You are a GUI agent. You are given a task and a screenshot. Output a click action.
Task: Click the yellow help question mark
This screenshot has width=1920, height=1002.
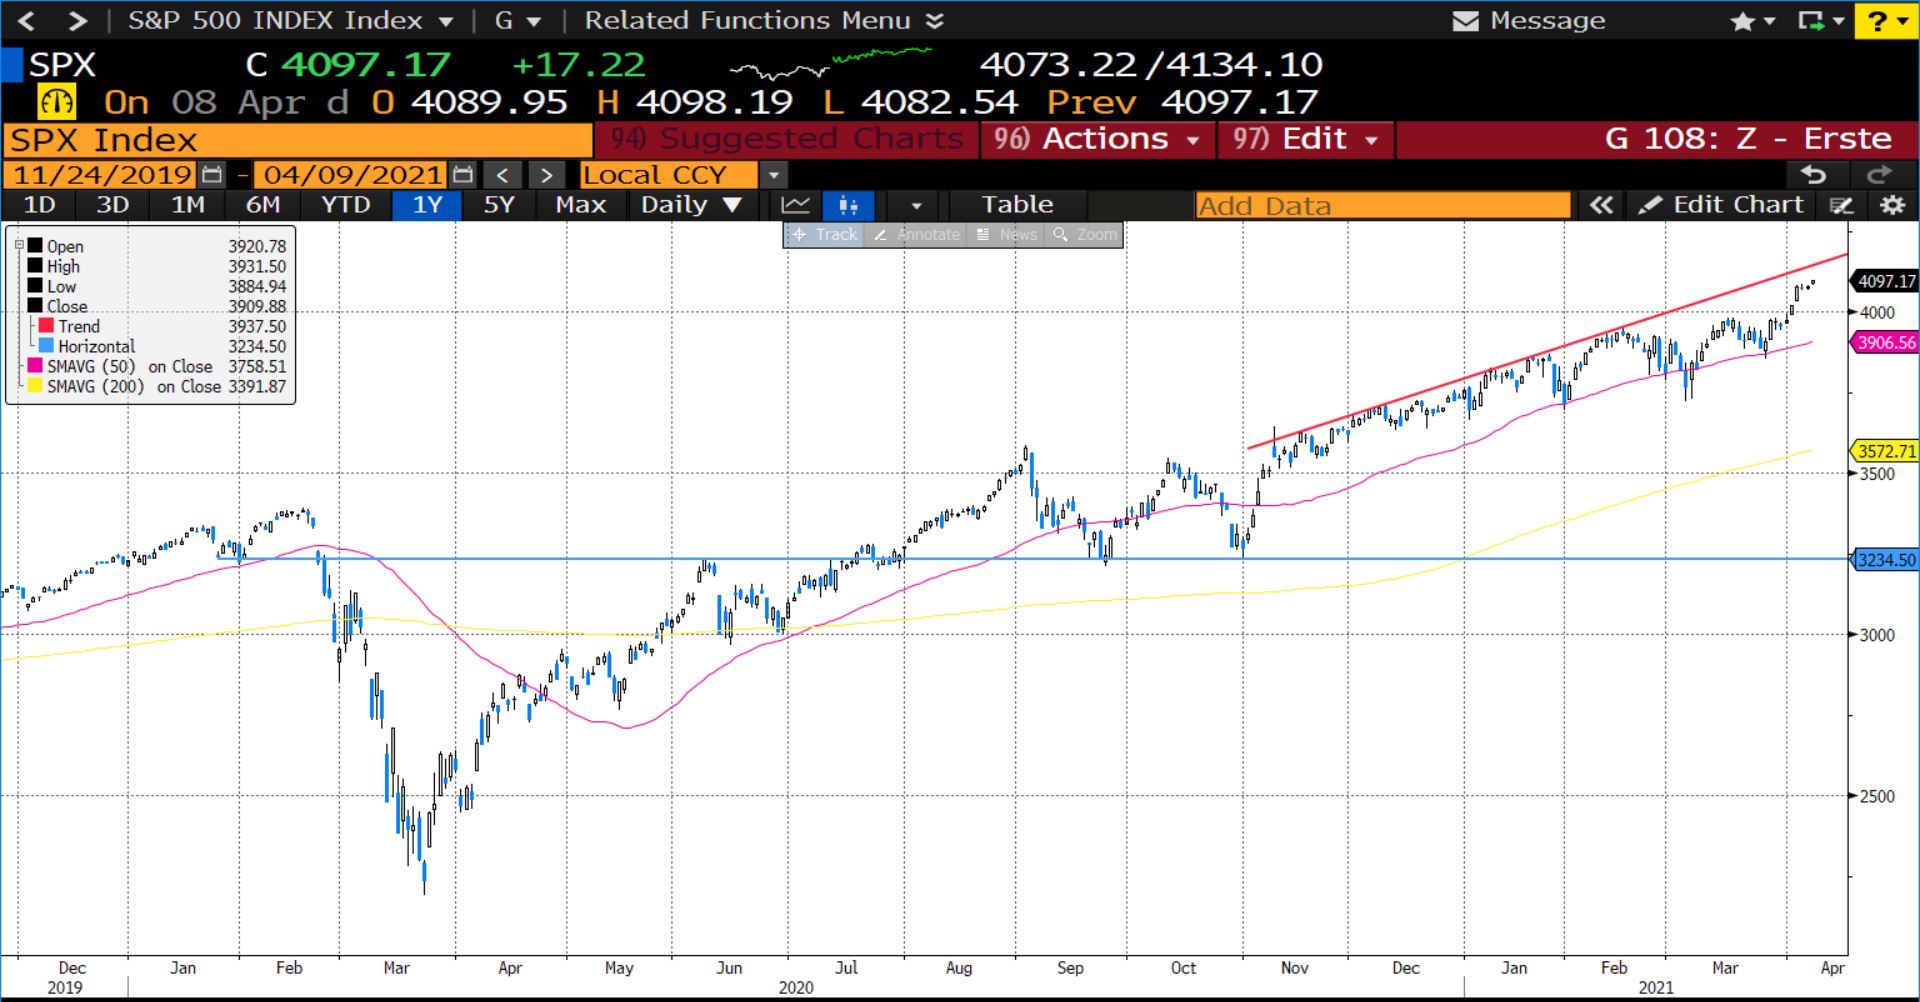pyautogui.click(x=1885, y=21)
